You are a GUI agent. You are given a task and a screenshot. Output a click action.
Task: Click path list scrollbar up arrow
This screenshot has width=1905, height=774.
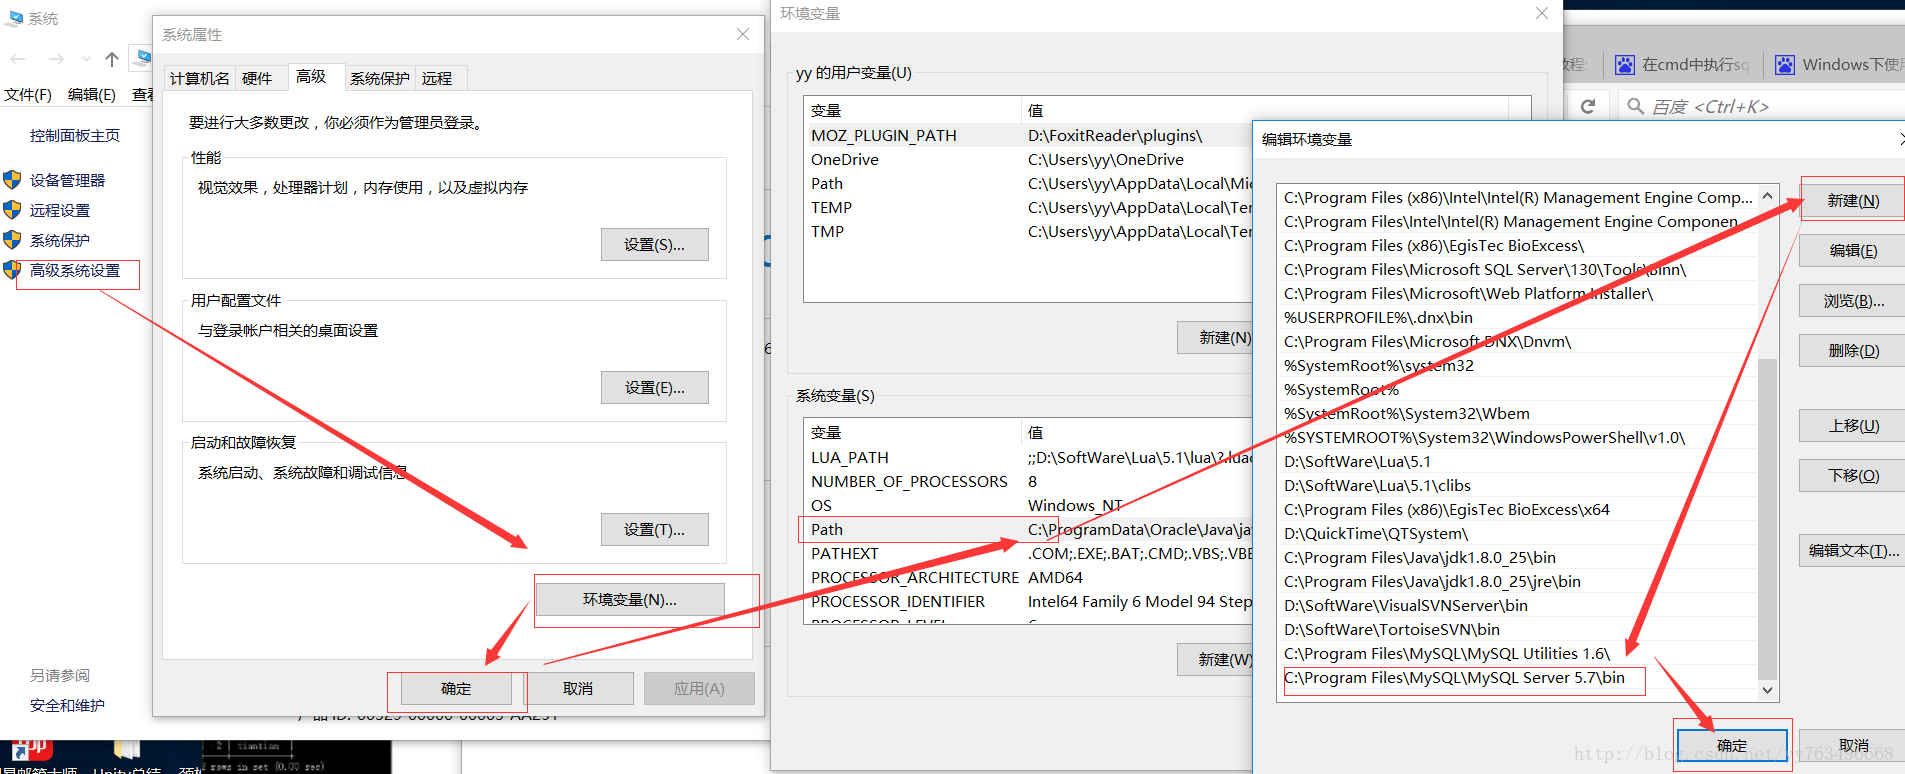[x=1767, y=196]
